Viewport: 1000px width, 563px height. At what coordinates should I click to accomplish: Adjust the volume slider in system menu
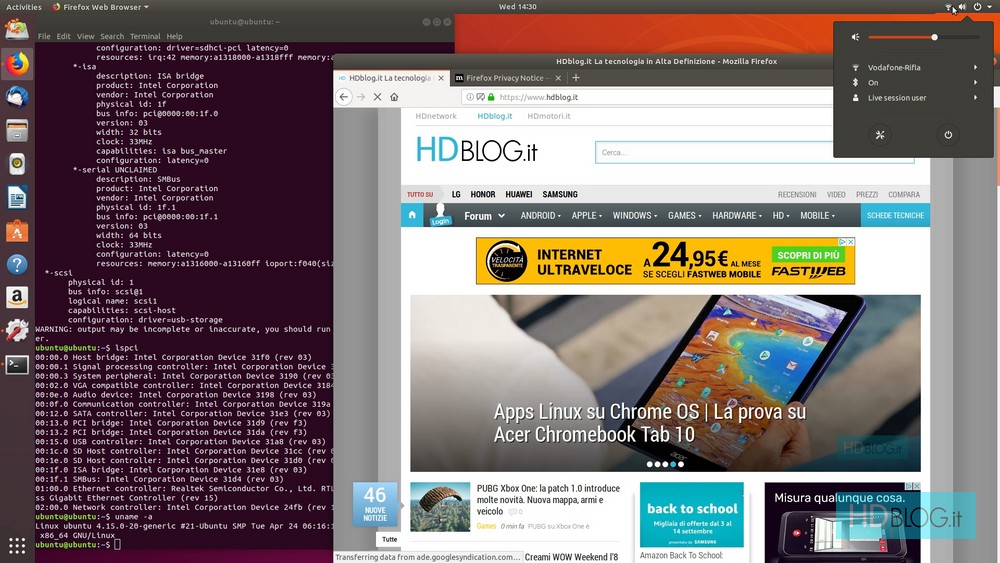(923, 37)
